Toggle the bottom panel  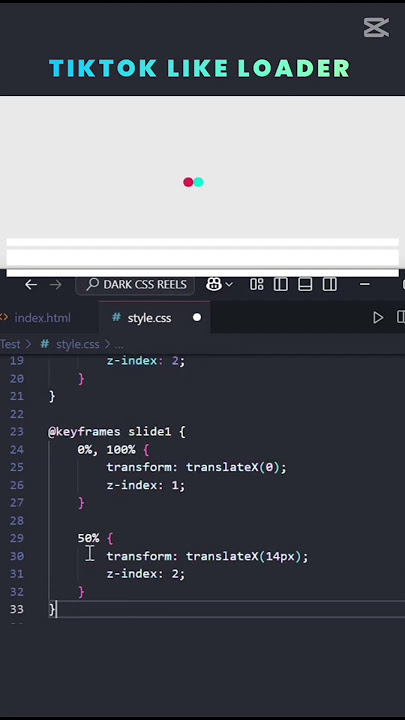pos(305,285)
